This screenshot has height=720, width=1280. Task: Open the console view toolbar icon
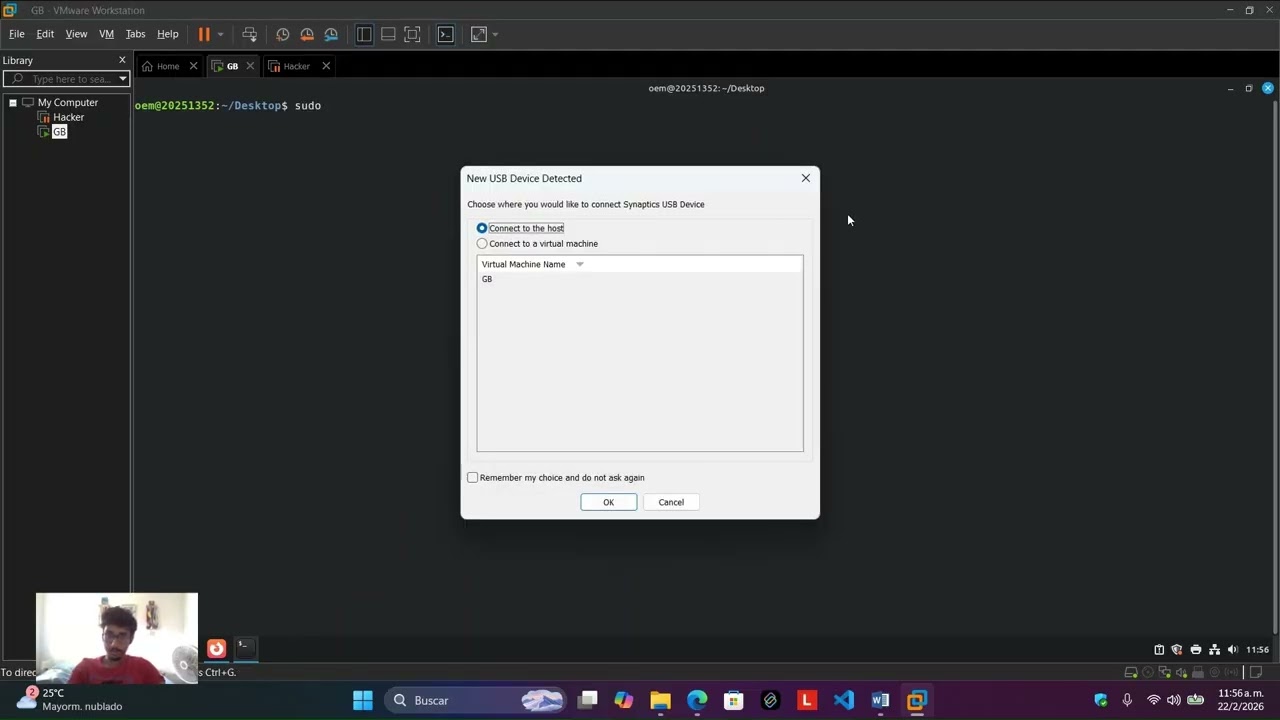click(x=446, y=34)
